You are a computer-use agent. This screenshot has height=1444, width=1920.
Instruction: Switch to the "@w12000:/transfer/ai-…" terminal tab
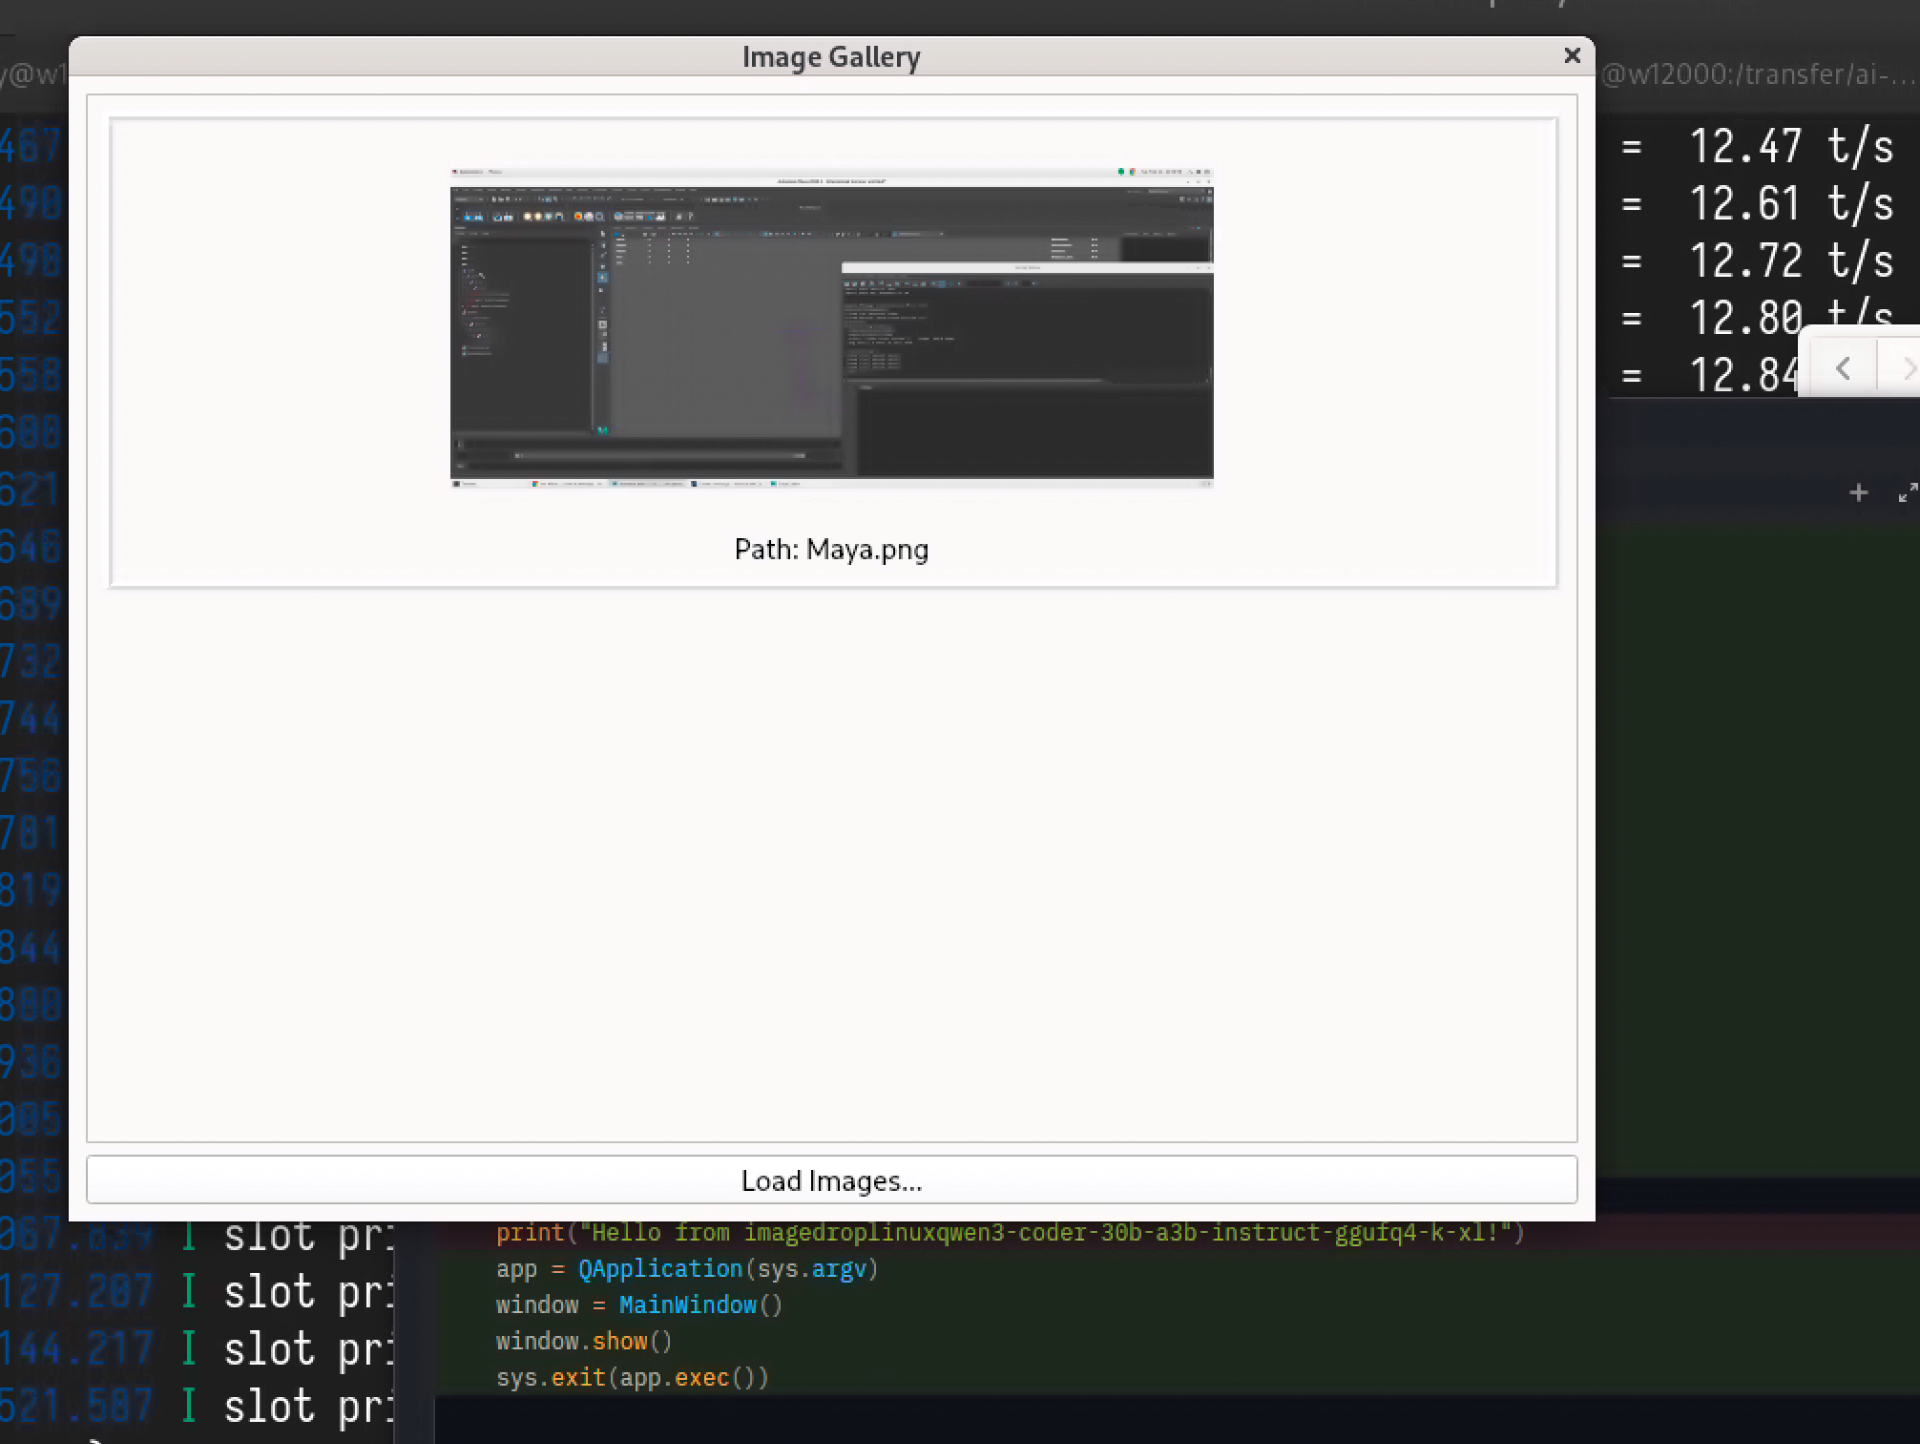point(1759,74)
